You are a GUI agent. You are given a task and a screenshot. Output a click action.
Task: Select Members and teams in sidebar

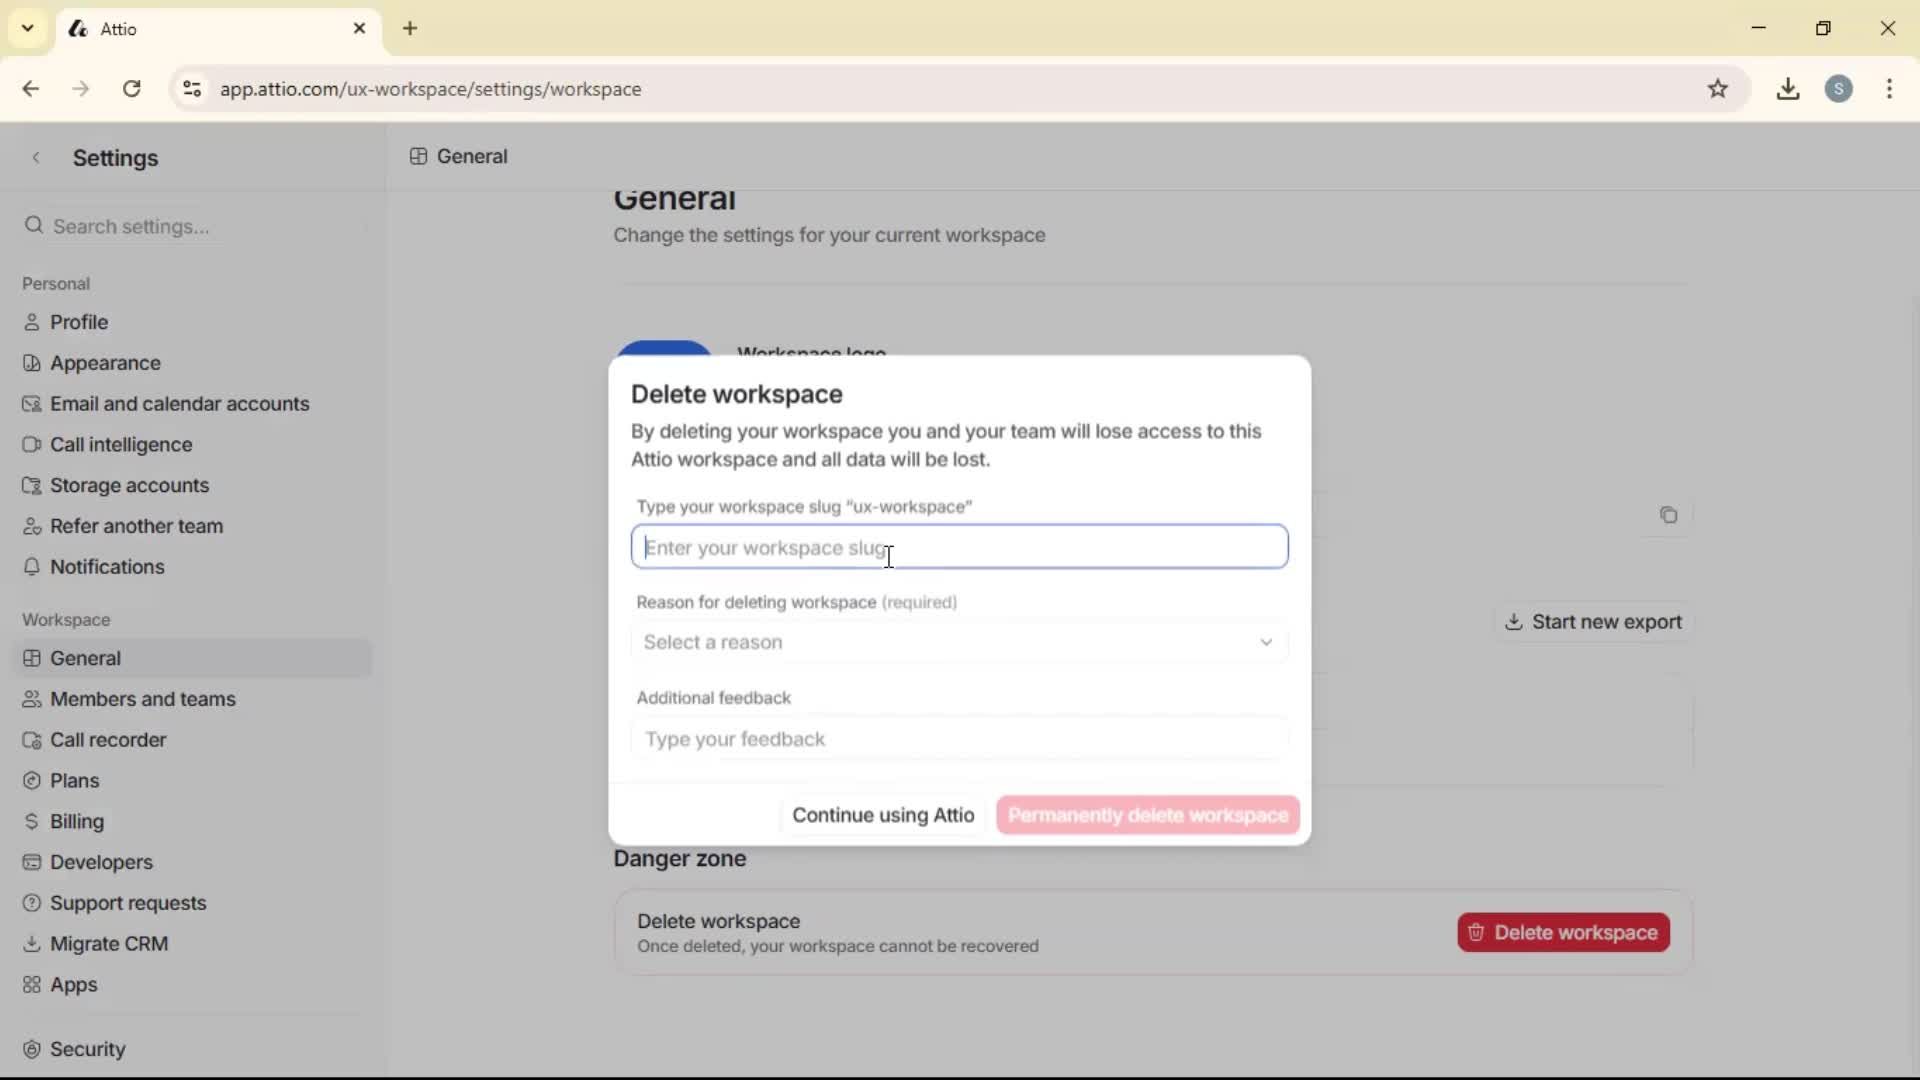click(x=144, y=699)
